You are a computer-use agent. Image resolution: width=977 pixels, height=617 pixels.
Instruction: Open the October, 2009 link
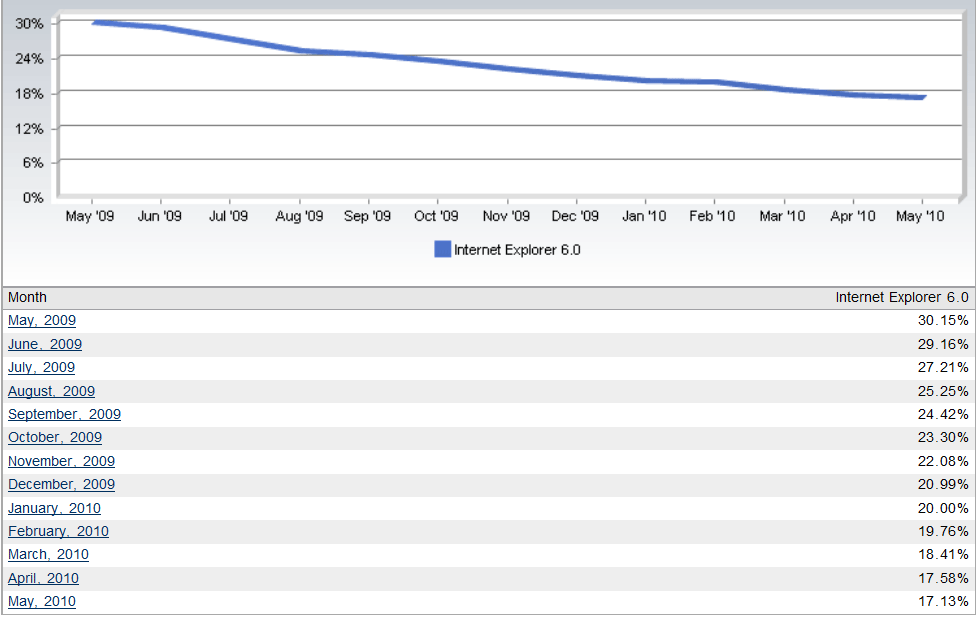tap(55, 437)
